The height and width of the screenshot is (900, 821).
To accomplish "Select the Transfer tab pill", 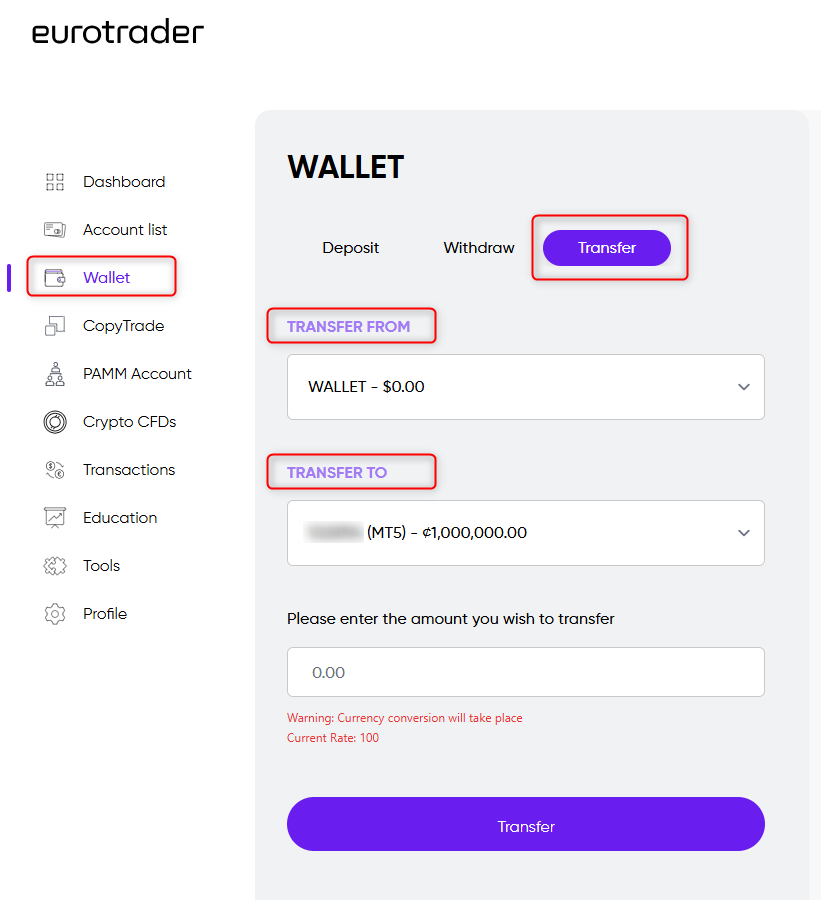I will (x=606, y=248).
